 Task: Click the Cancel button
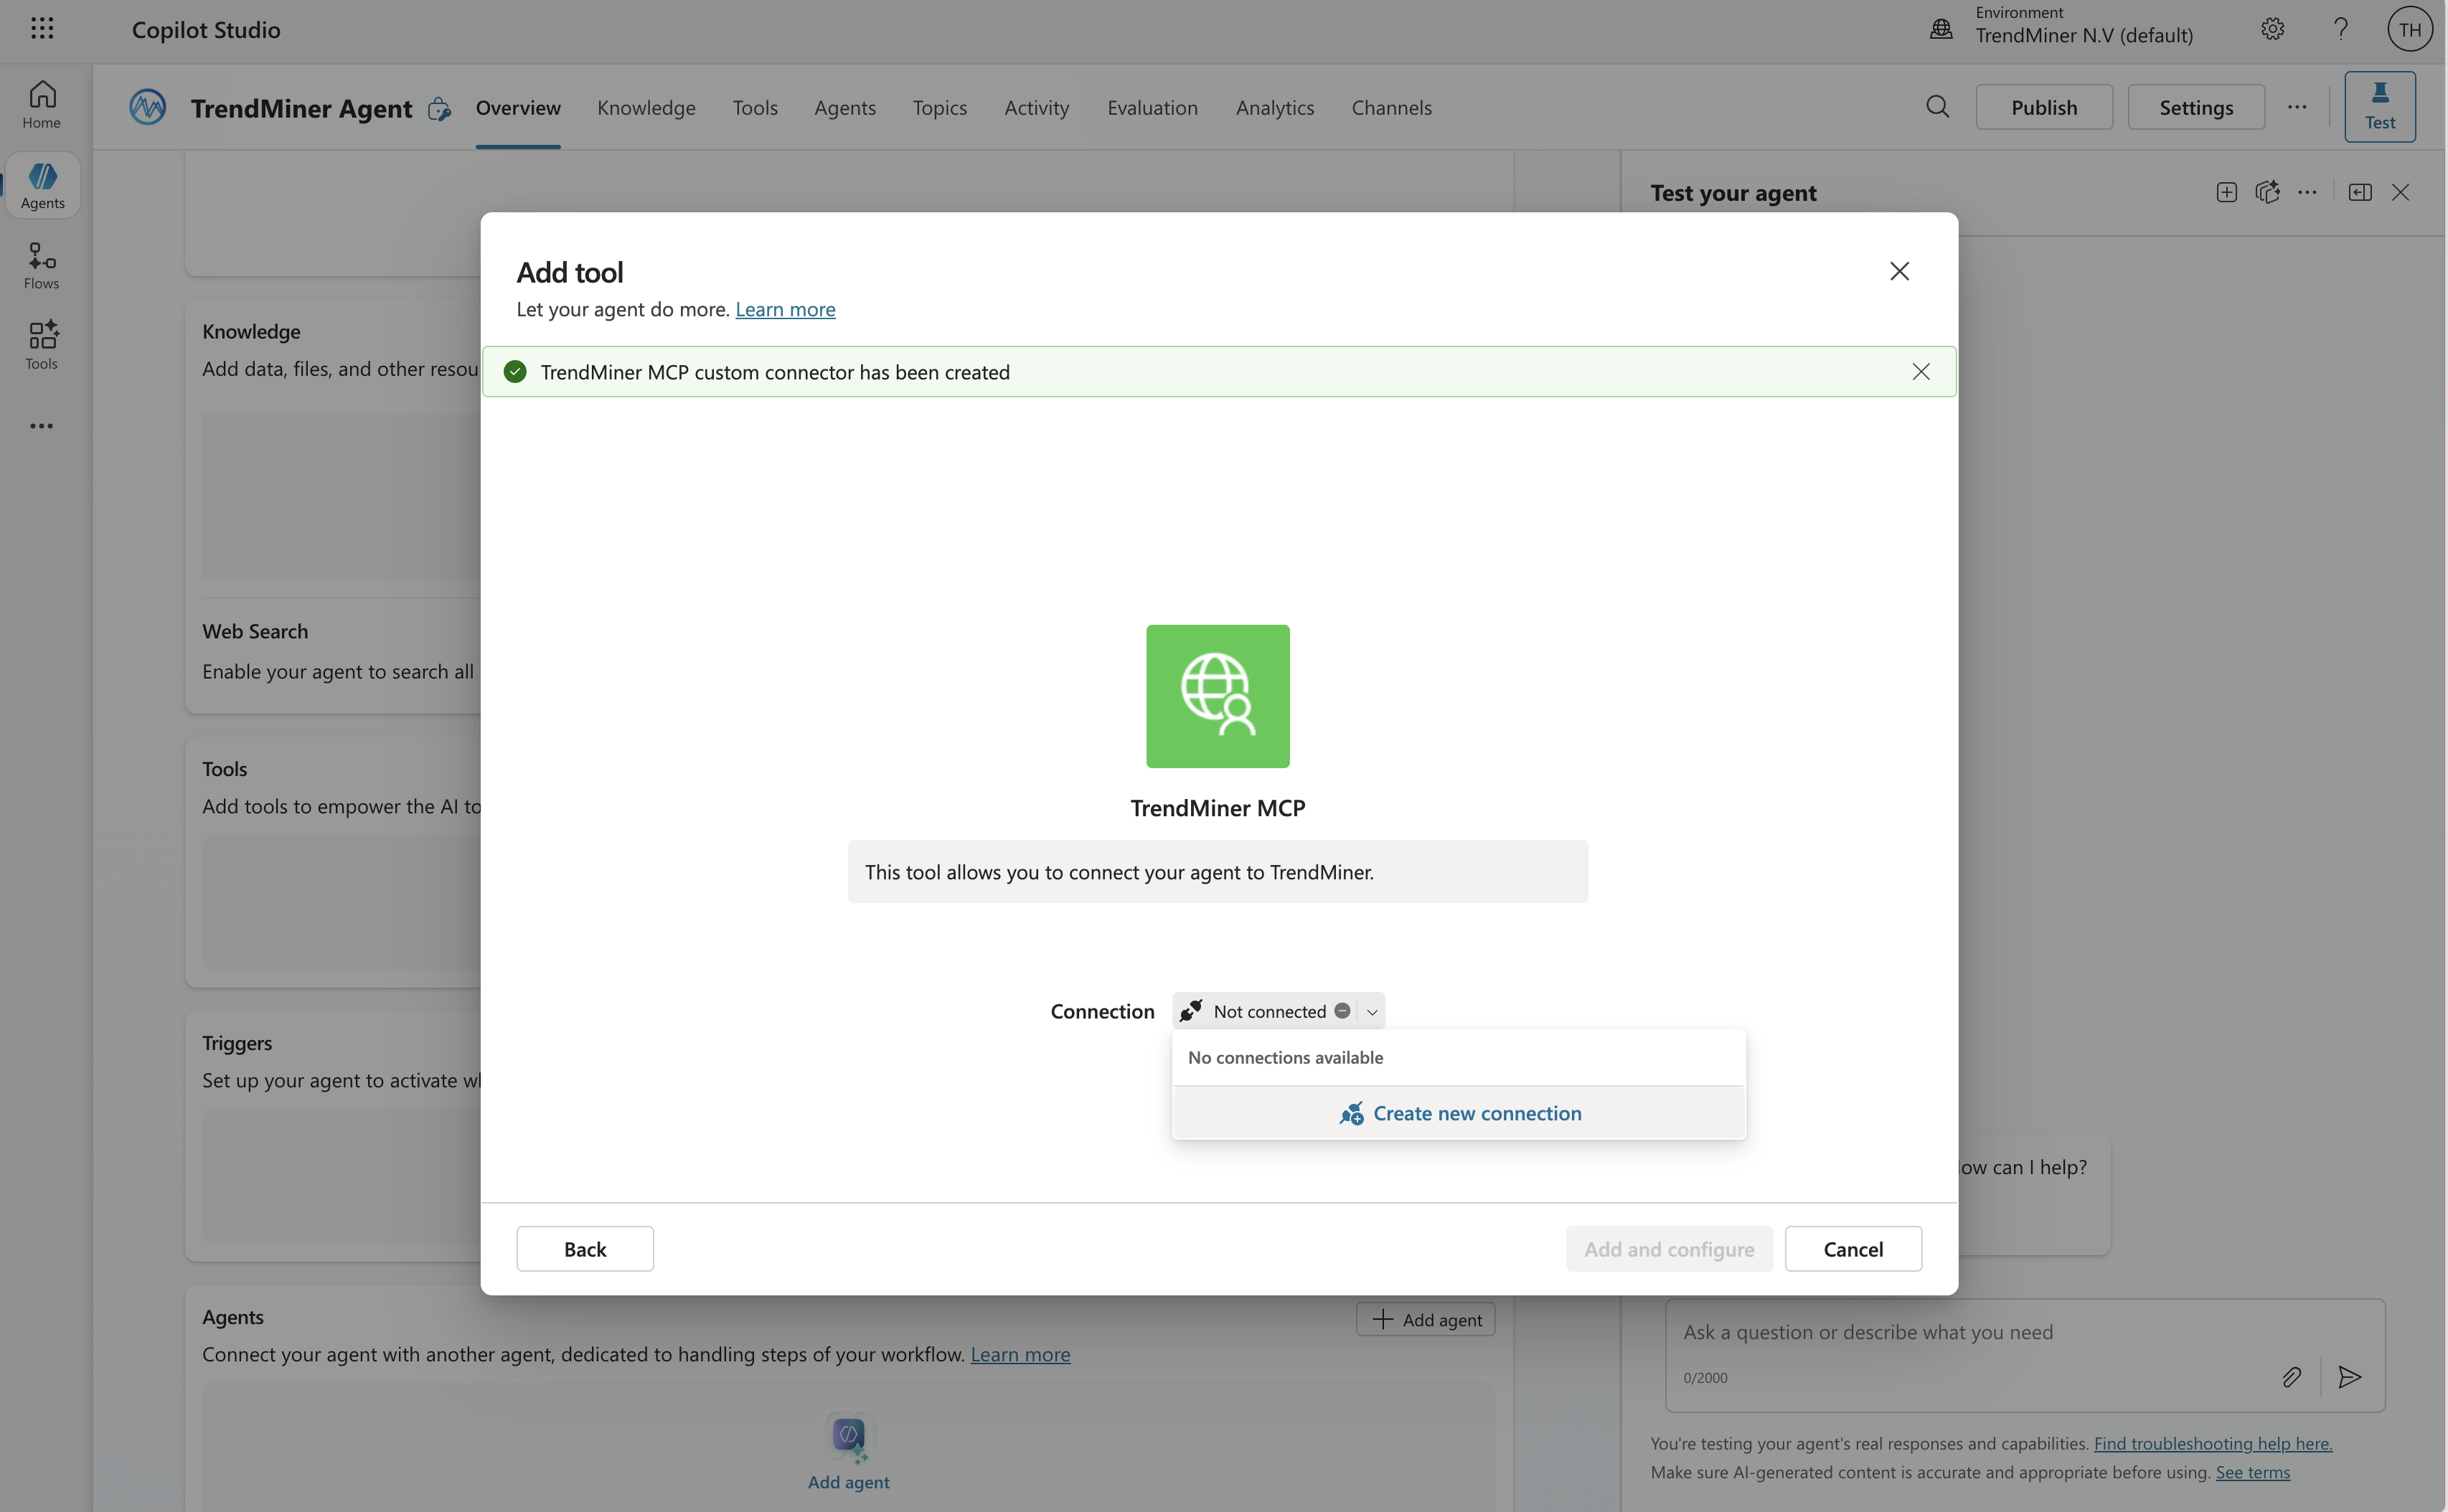click(1853, 1248)
